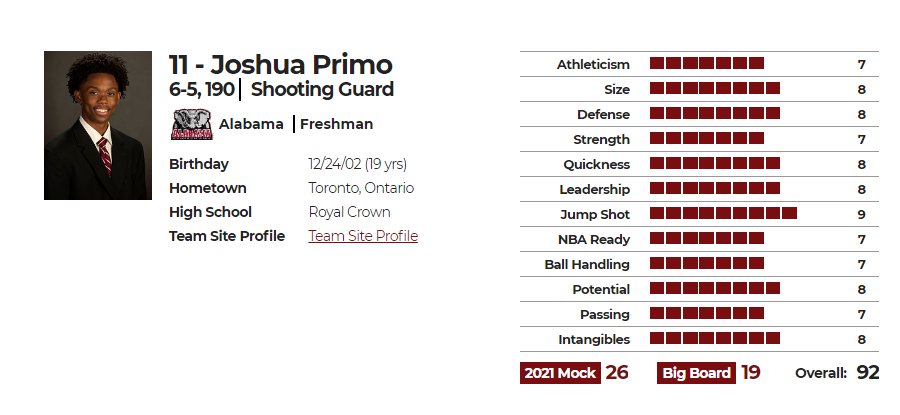Click the Alabama elephant team logo
900x415 pixels.
[x=192, y=125]
